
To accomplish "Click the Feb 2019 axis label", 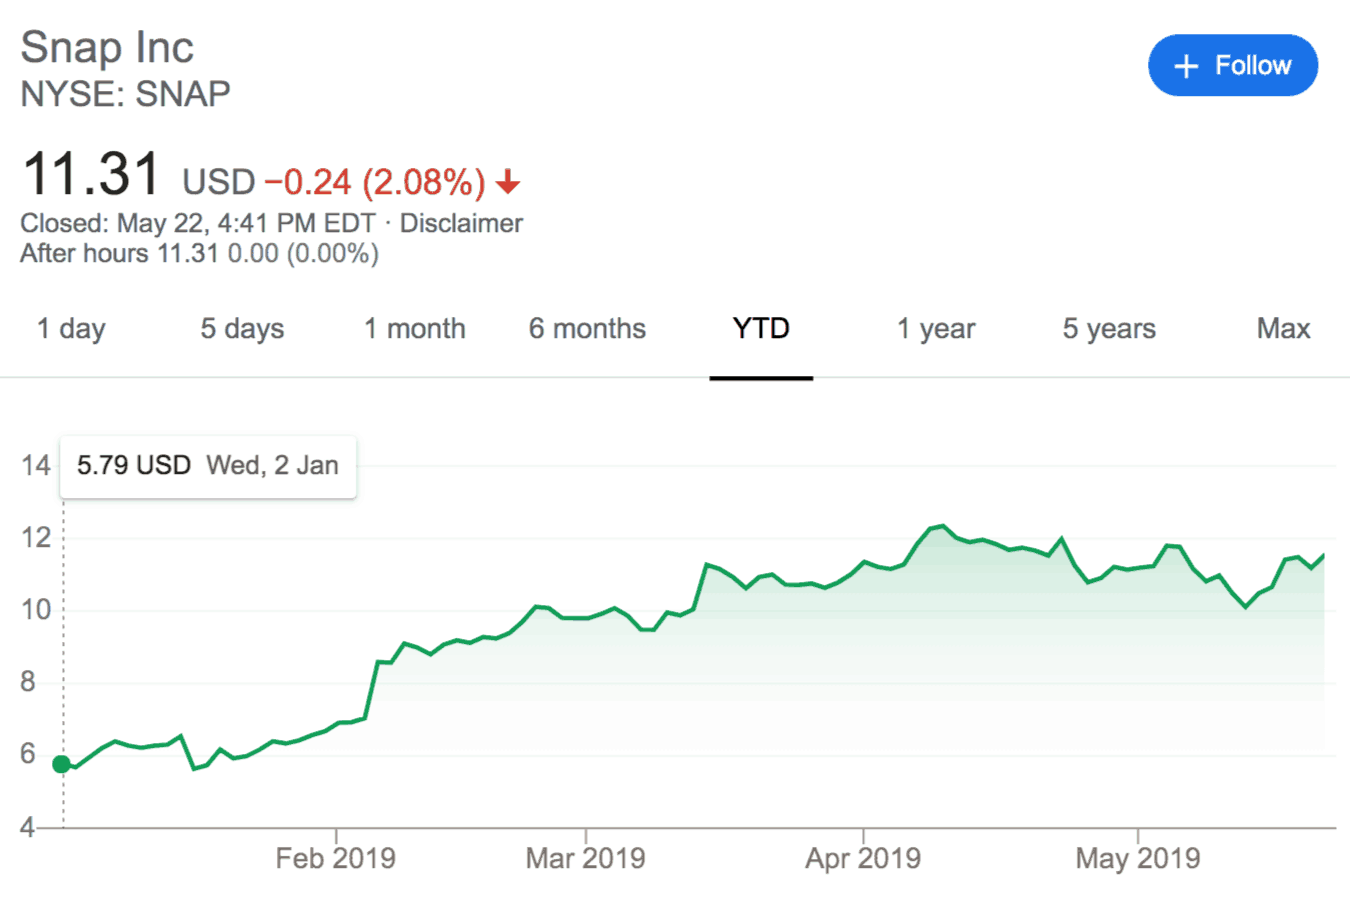I will (336, 857).
